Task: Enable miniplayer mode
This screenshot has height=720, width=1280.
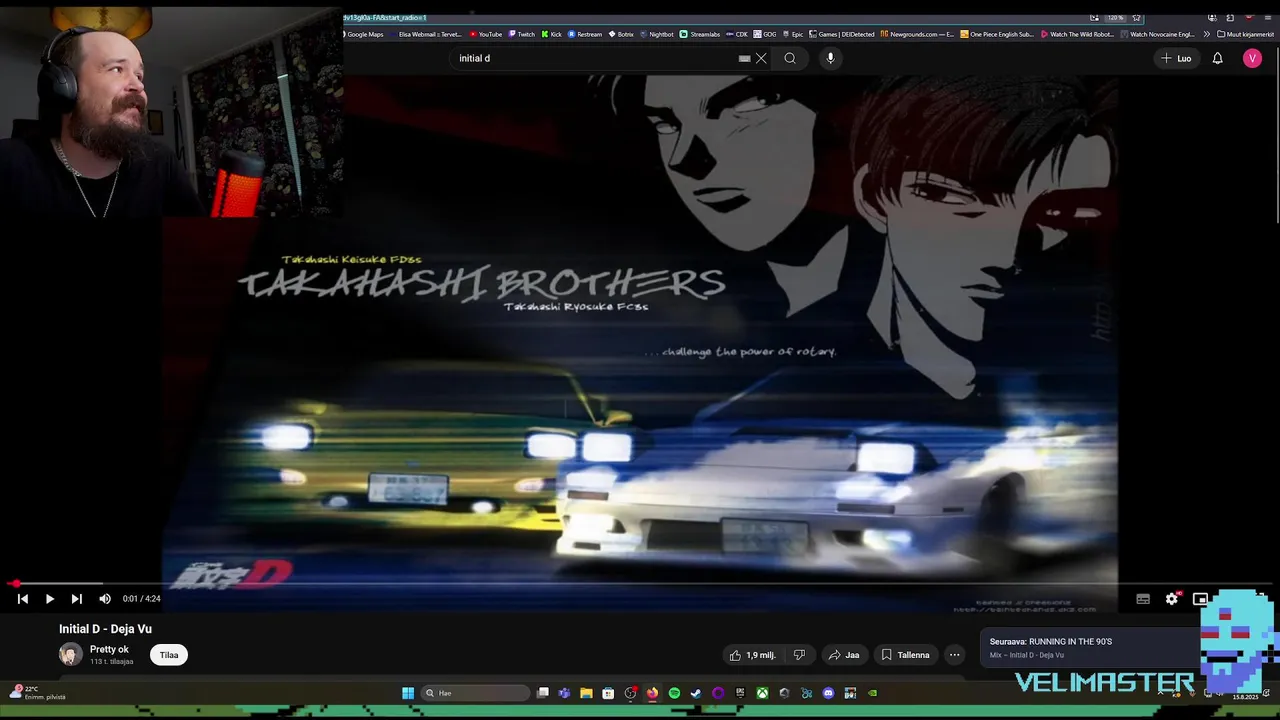Action: tap(1200, 599)
